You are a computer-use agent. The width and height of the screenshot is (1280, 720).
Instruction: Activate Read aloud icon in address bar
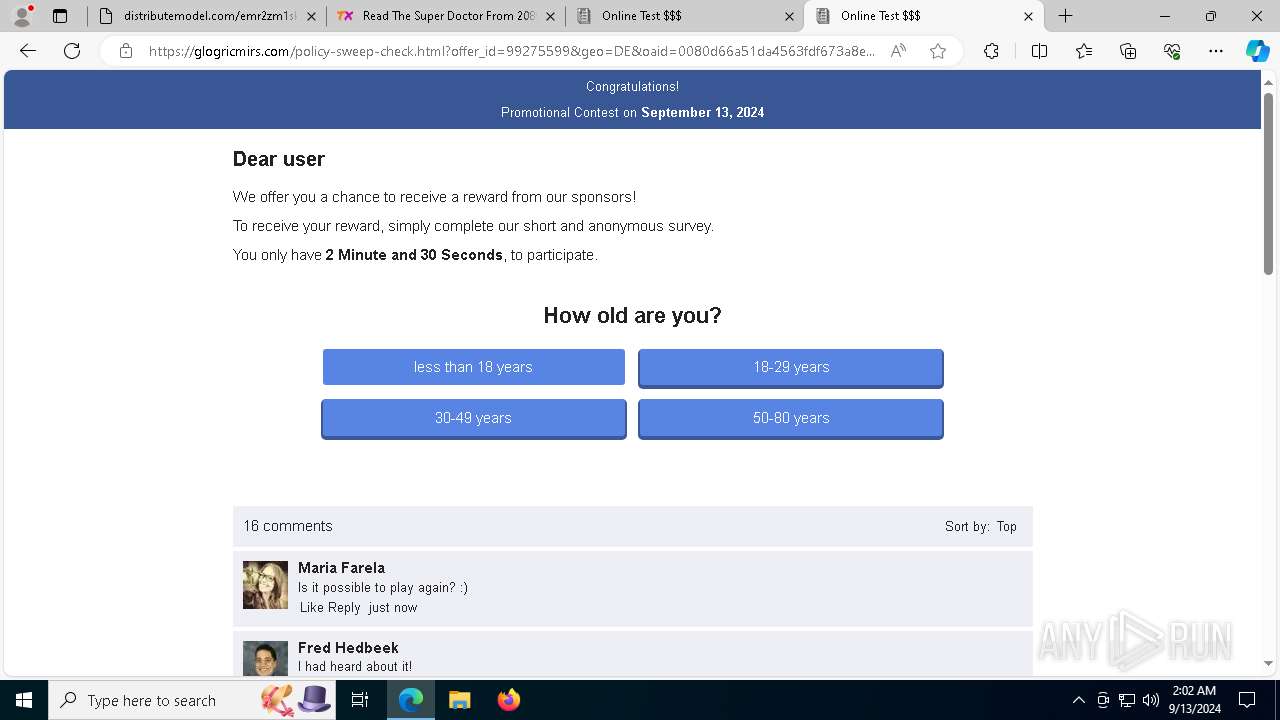[898, 51]
